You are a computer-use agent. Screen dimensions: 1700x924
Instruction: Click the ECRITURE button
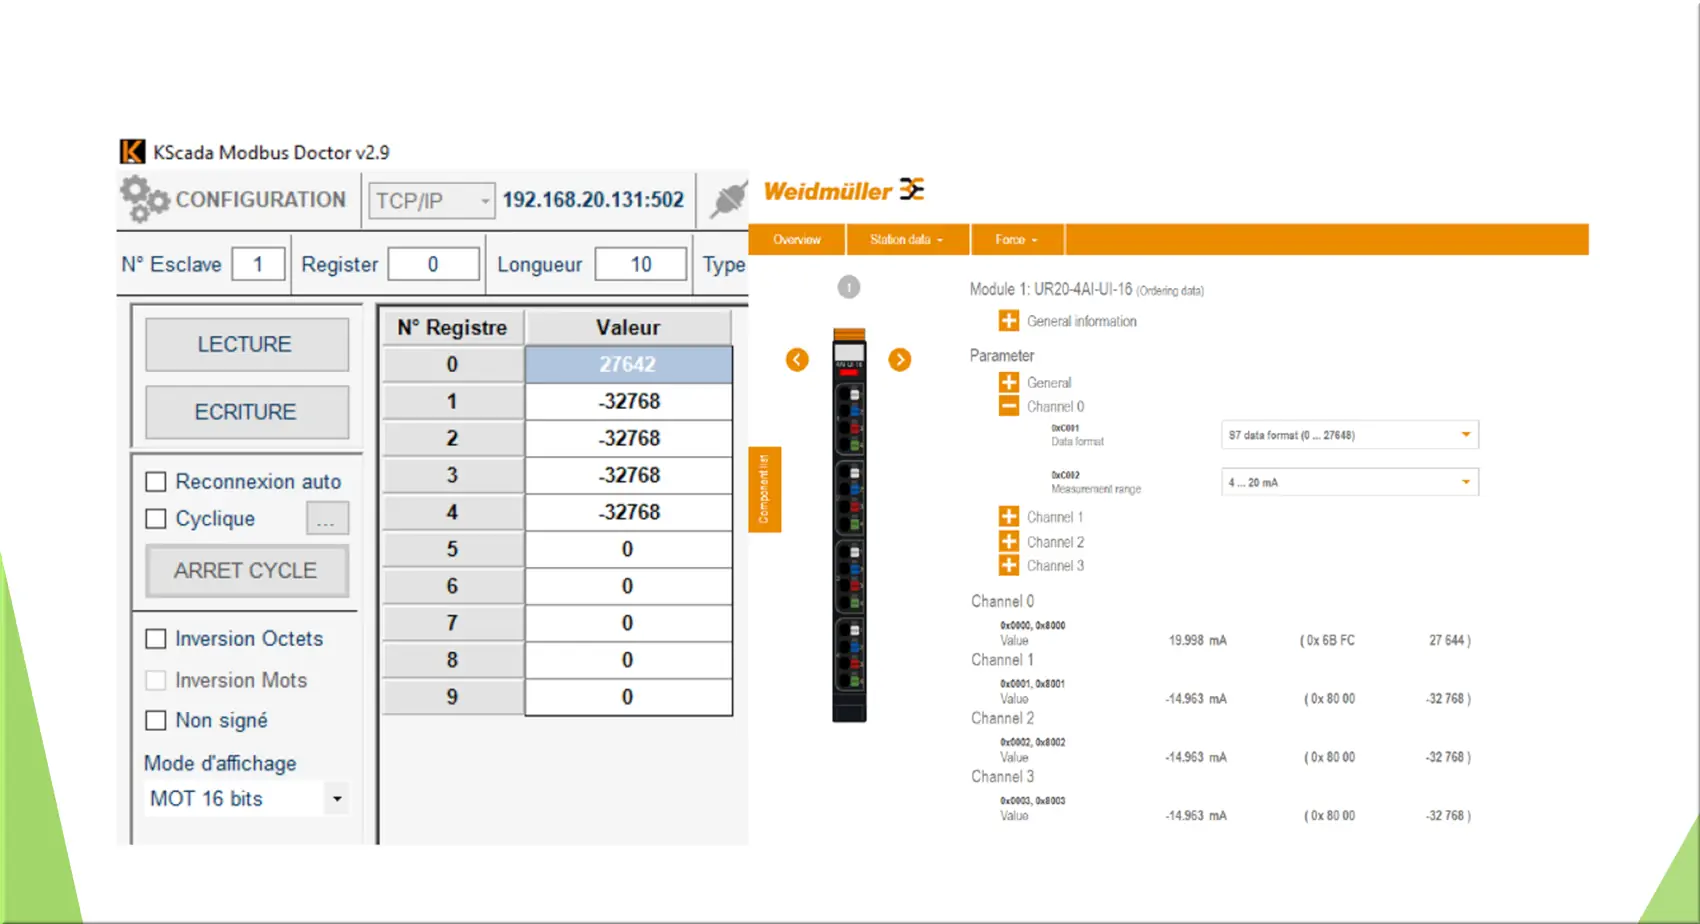coord(247,412)
